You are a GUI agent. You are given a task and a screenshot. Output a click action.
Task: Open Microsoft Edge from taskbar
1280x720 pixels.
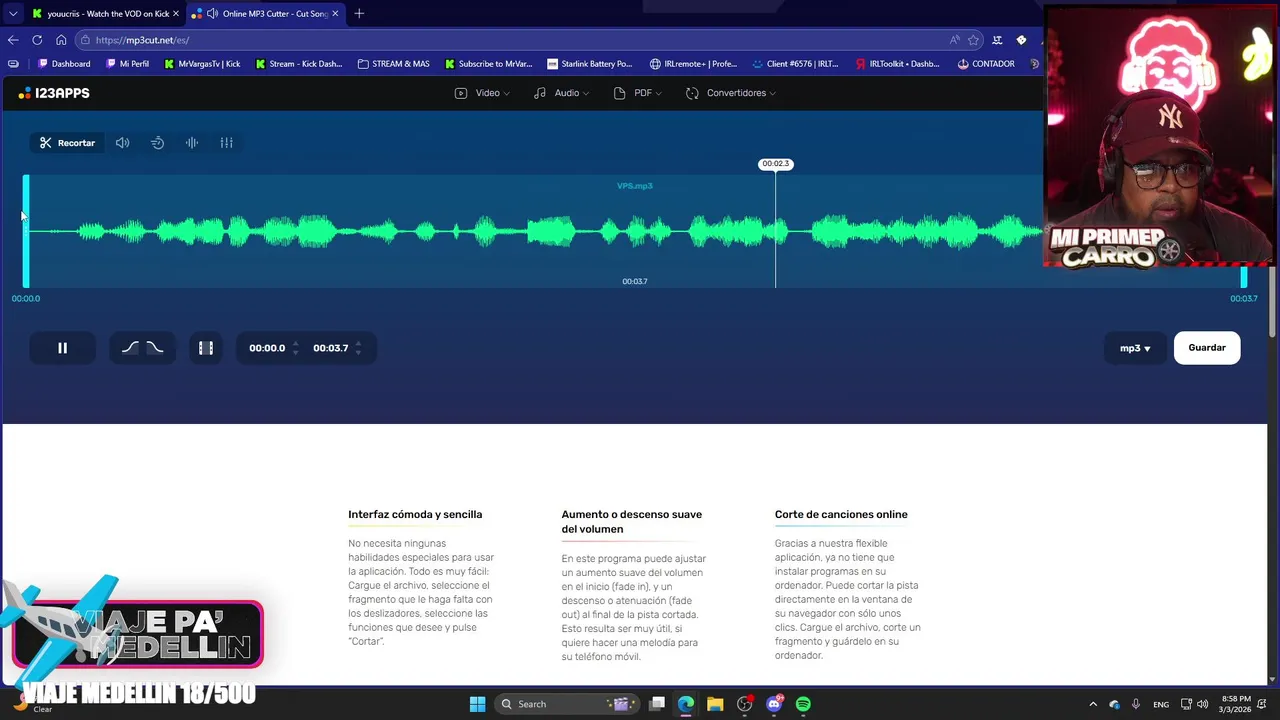tap(686, 704)
